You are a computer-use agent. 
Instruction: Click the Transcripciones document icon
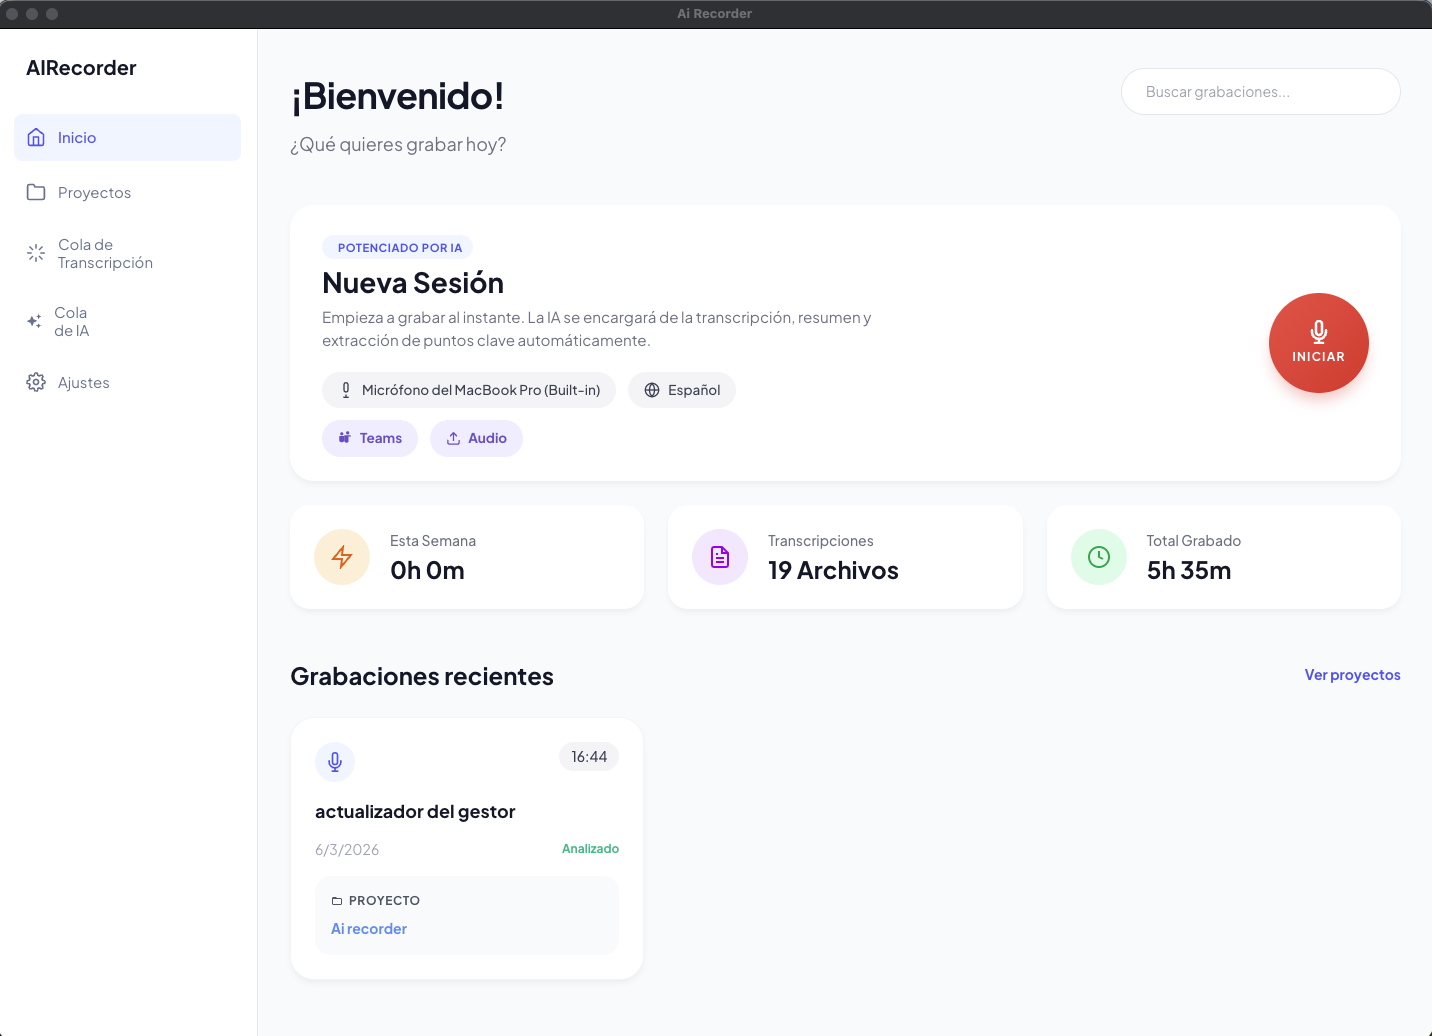pos(720,557)
